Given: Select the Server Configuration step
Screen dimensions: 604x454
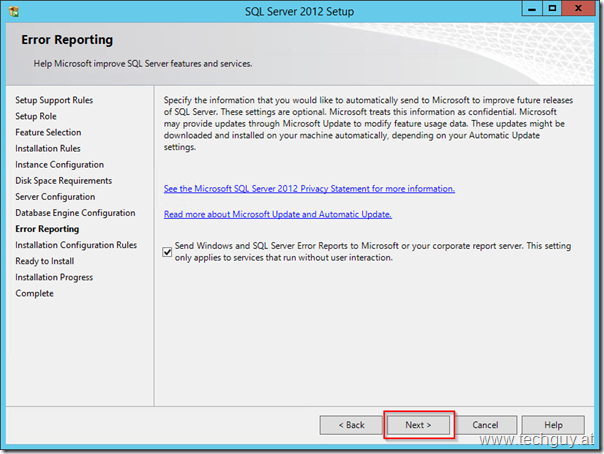Looking at the screenshot, I should (x=55, y=197).
